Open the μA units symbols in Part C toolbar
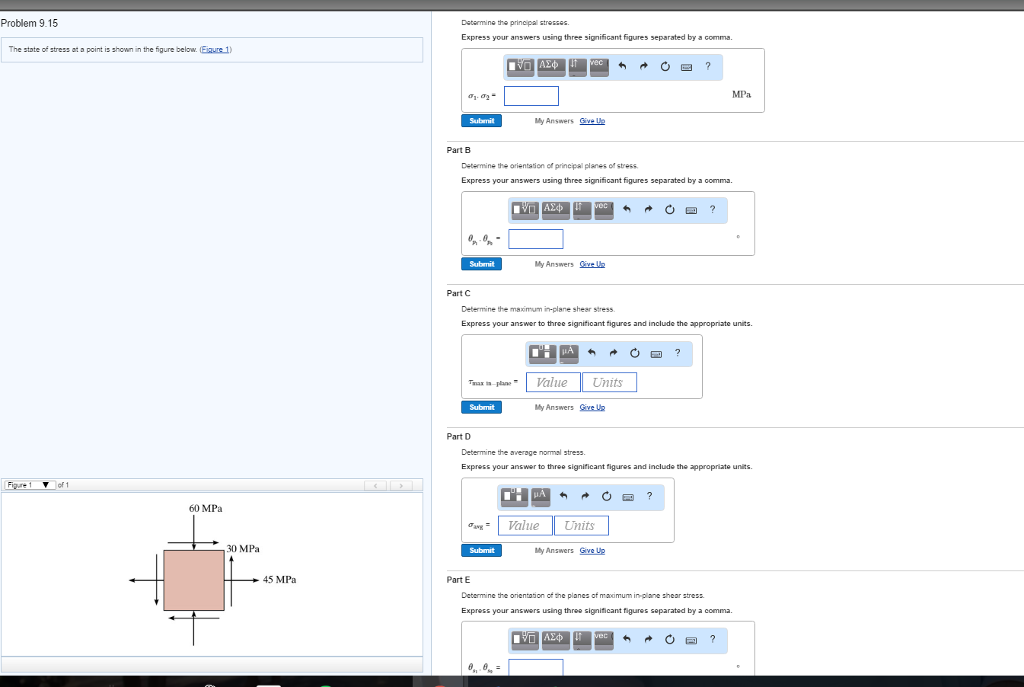 tap(568, 353)
